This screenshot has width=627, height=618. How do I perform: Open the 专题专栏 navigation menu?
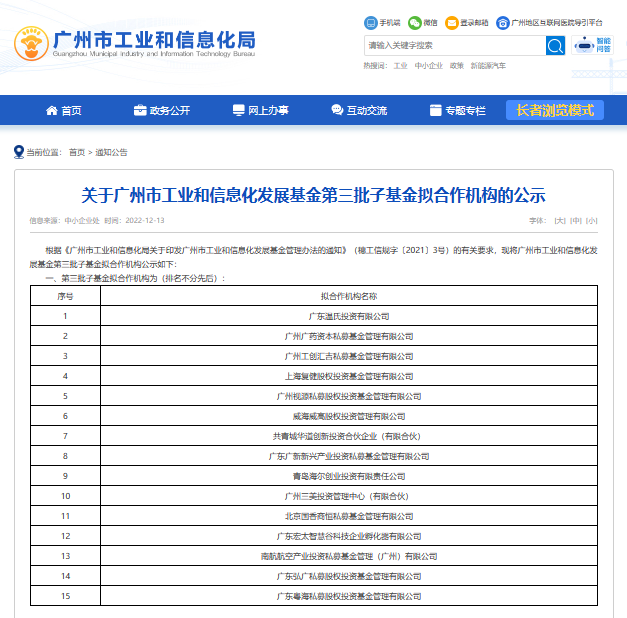pyautogui.click(x=465, y=110)
